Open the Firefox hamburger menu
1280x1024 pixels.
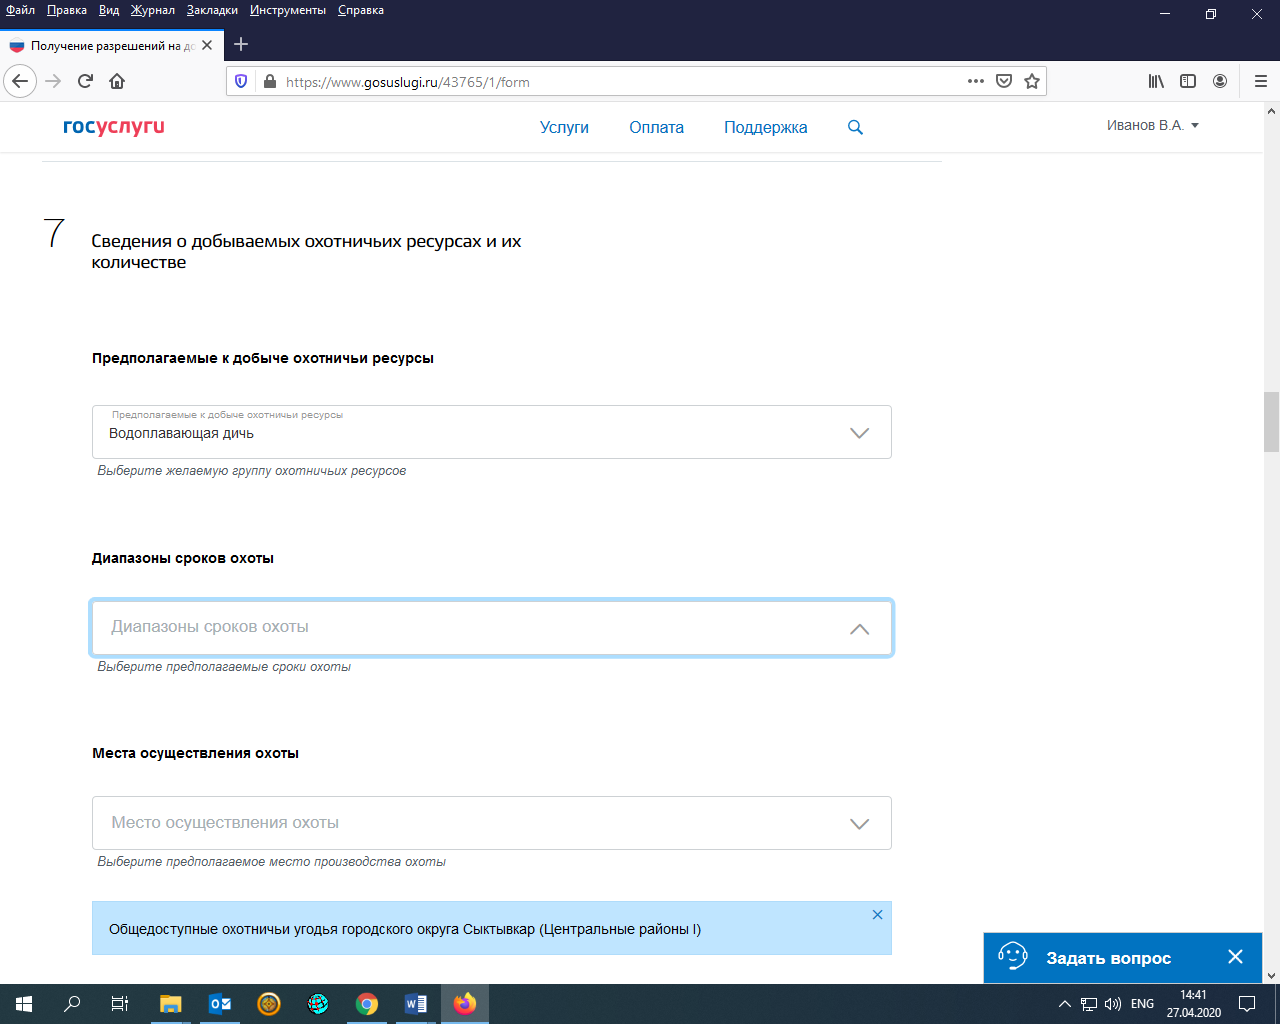pyautogui.click(x=1260, y=82)
